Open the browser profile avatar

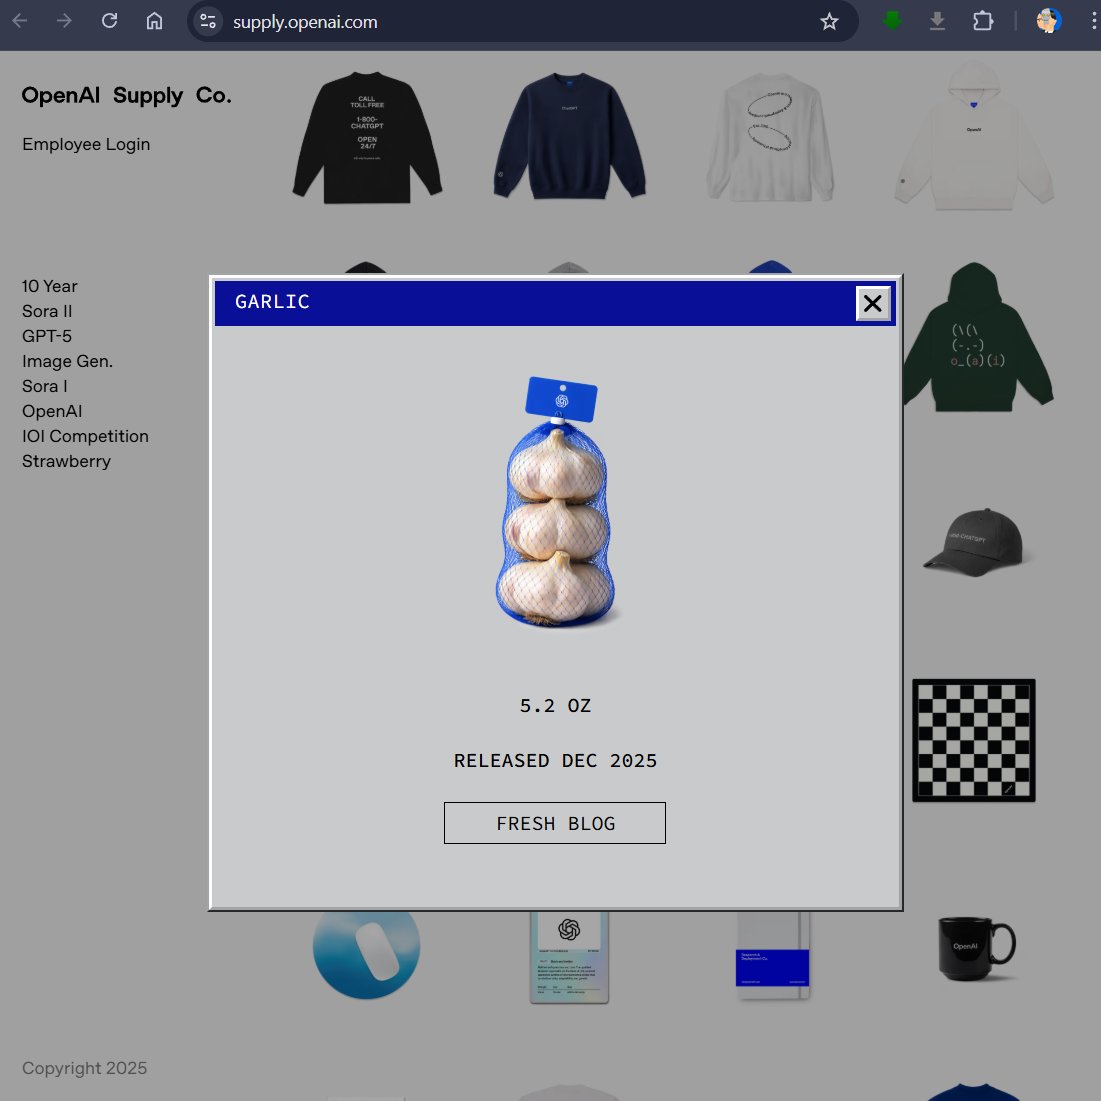pos(1048,21)
